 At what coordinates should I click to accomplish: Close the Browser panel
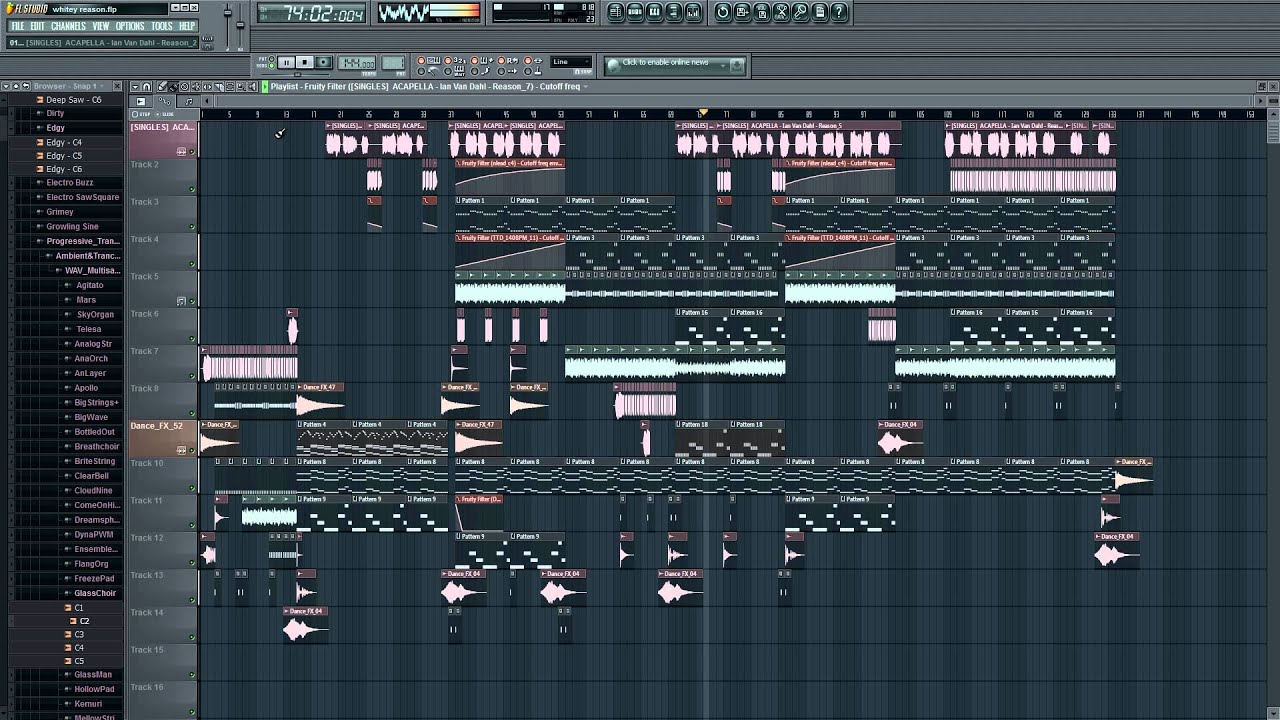pyautogui.click(x=117, y=86)
